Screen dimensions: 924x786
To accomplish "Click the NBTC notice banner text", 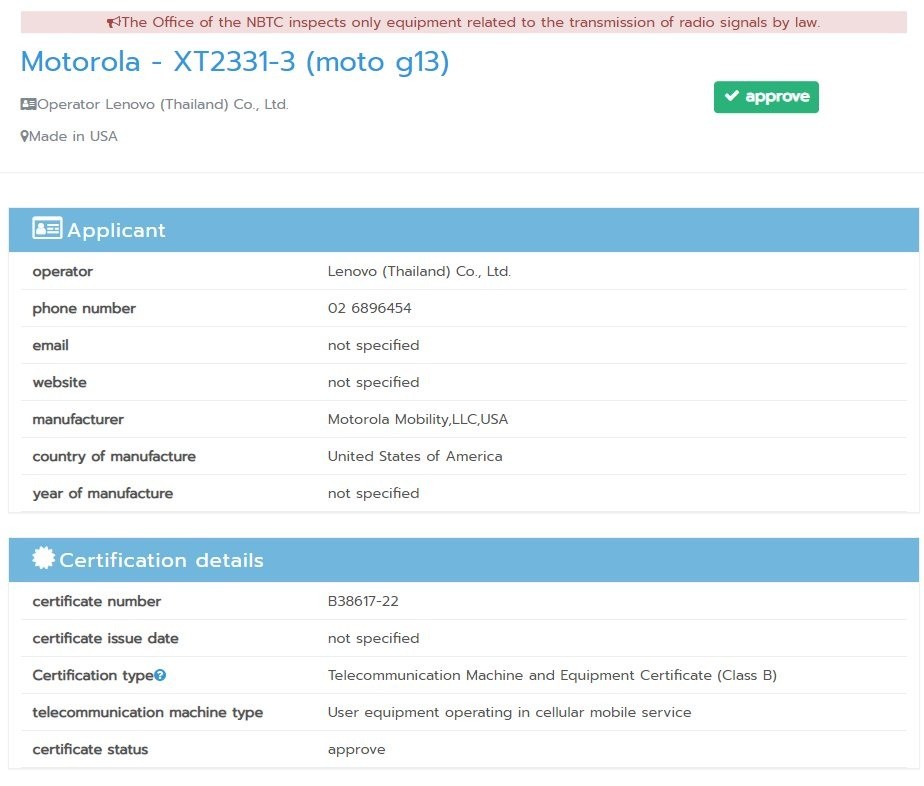I will pos(470,23).
